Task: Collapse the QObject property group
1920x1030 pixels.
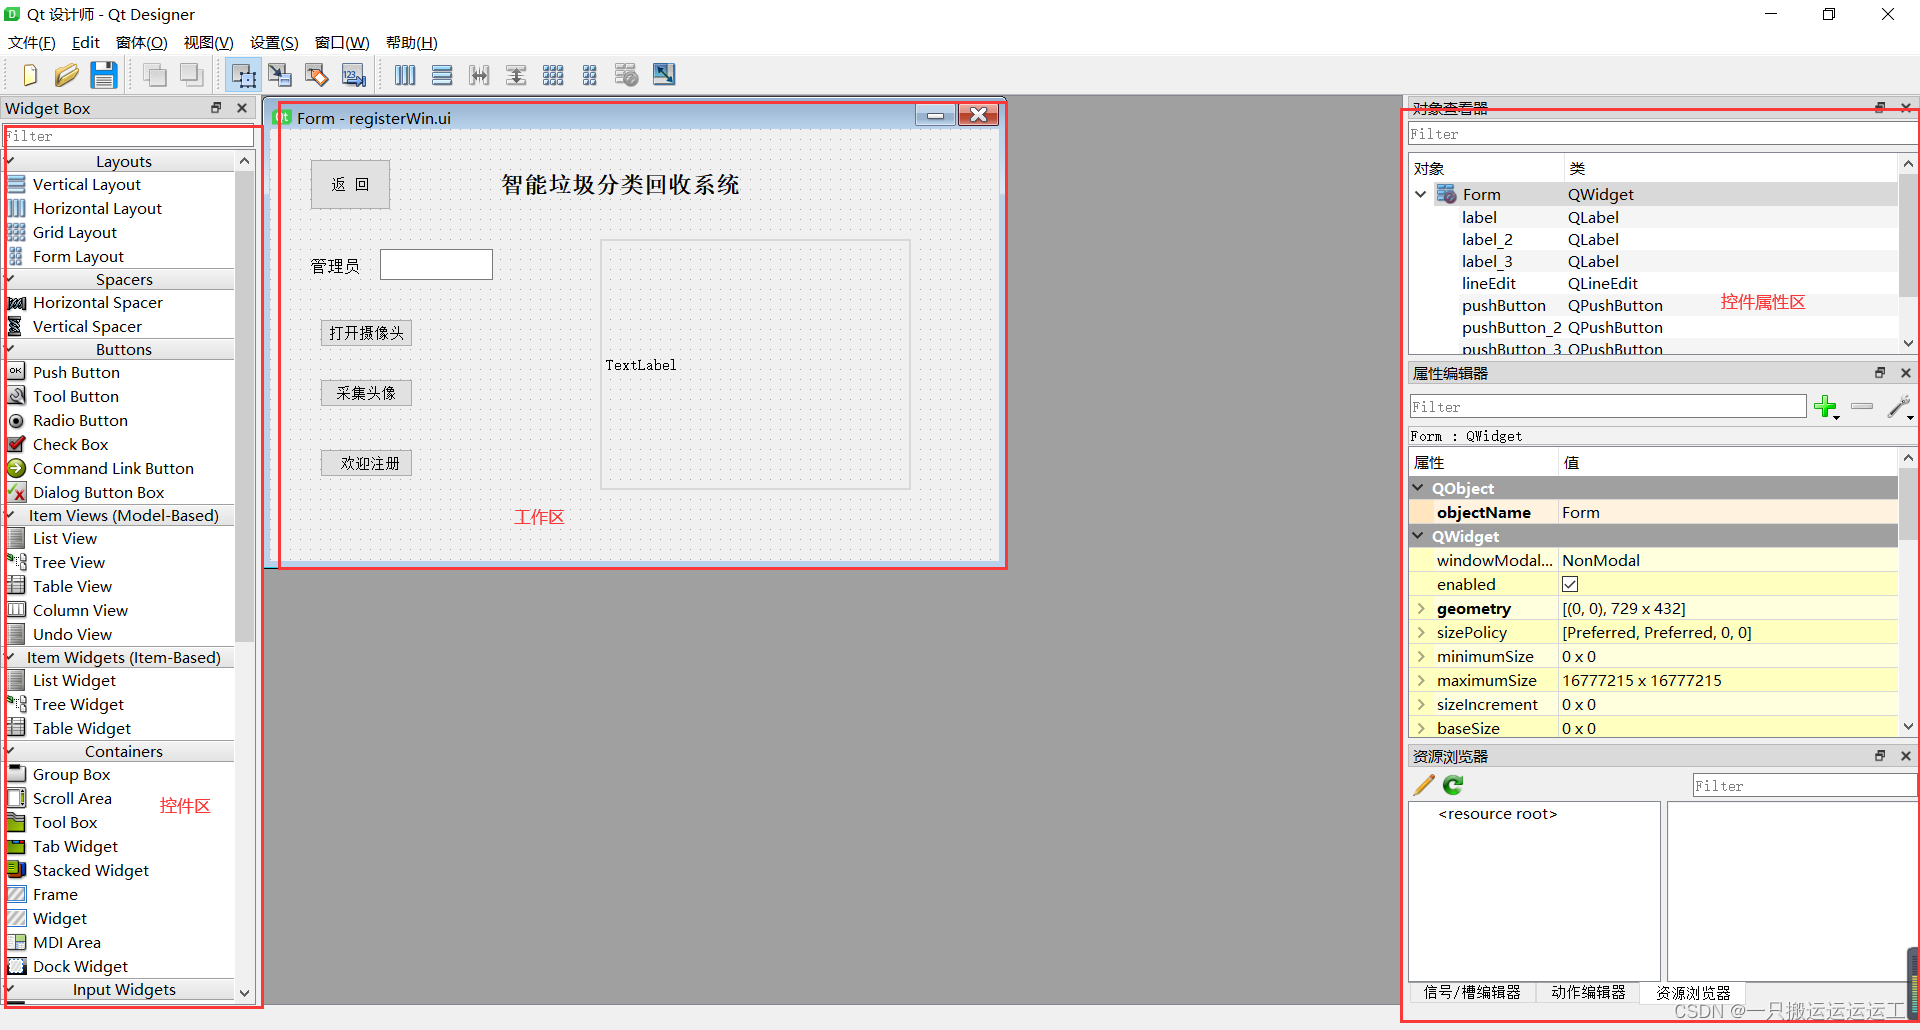Action: click(1418, 488)
